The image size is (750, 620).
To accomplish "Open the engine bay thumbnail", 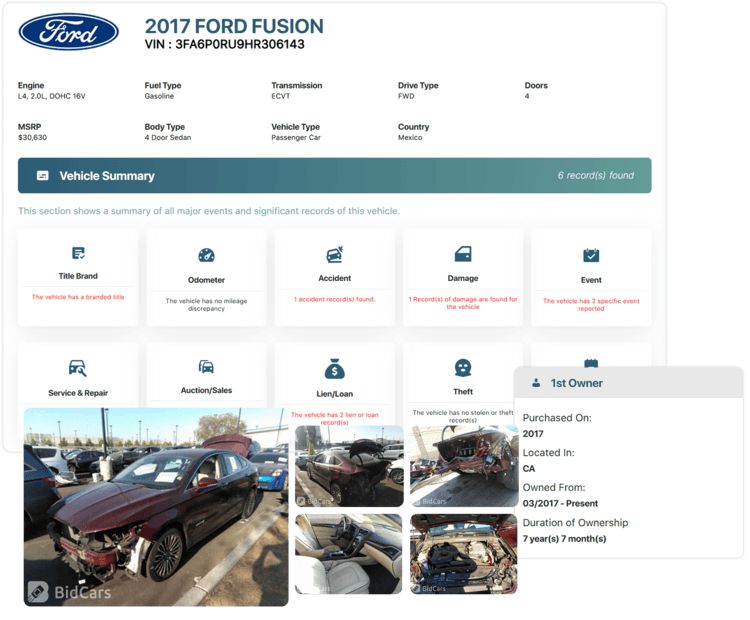I will [x=463, y=554].
